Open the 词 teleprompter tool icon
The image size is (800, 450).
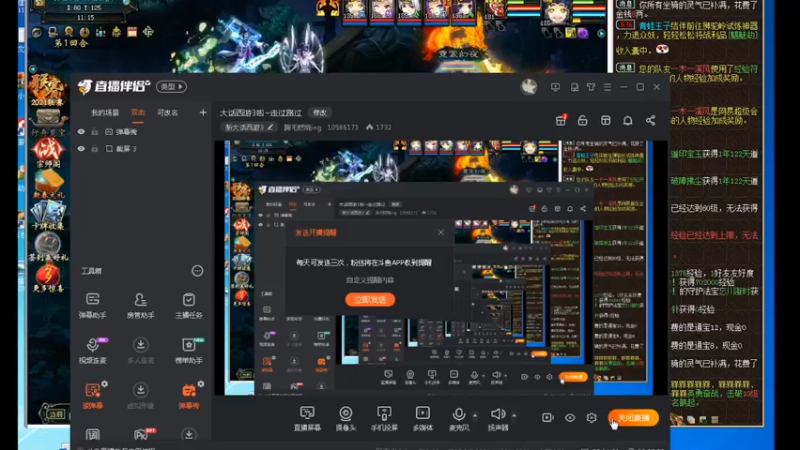92,434
